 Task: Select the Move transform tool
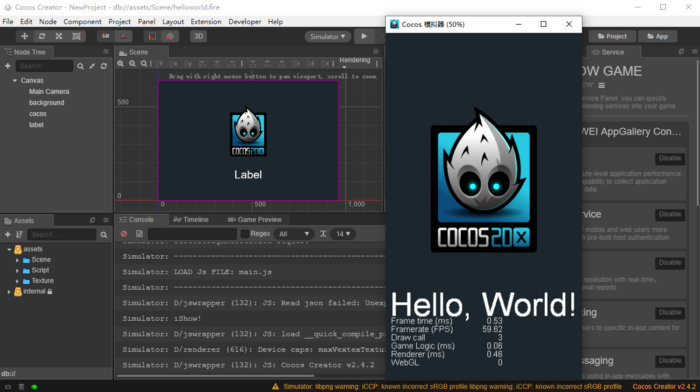point(25,36)
